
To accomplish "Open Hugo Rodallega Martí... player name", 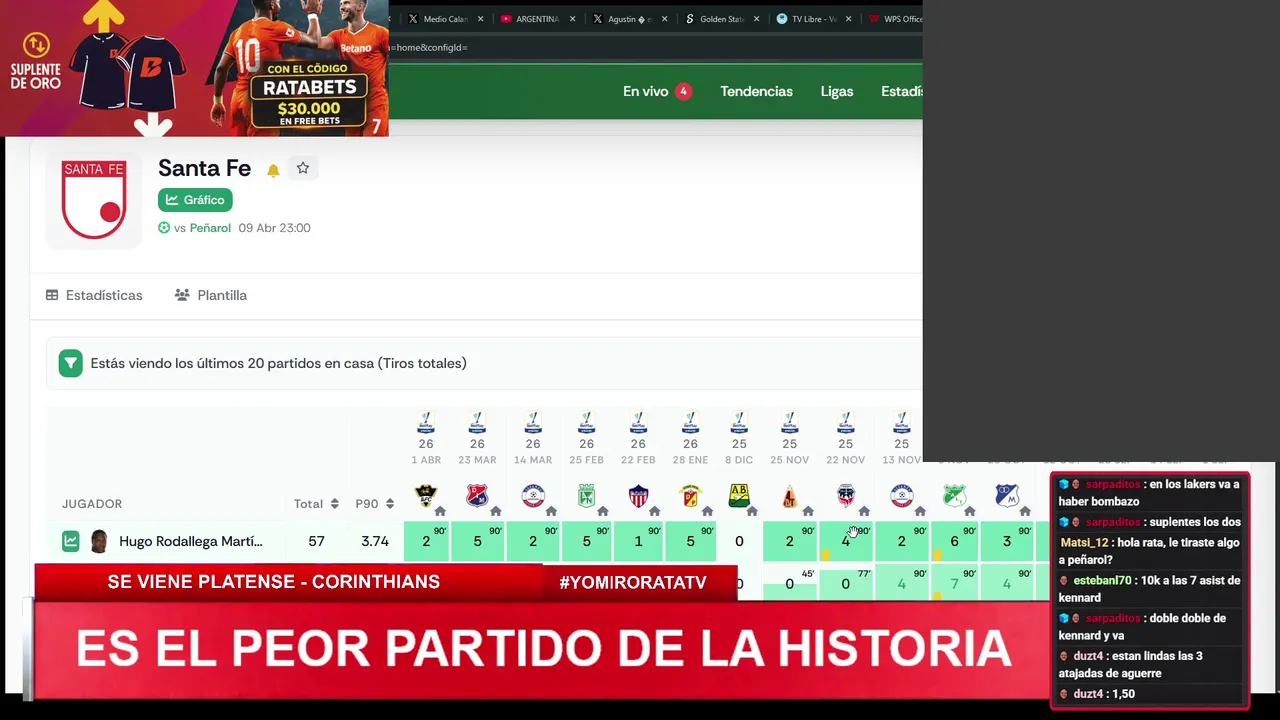I will (x=191, y=541).
